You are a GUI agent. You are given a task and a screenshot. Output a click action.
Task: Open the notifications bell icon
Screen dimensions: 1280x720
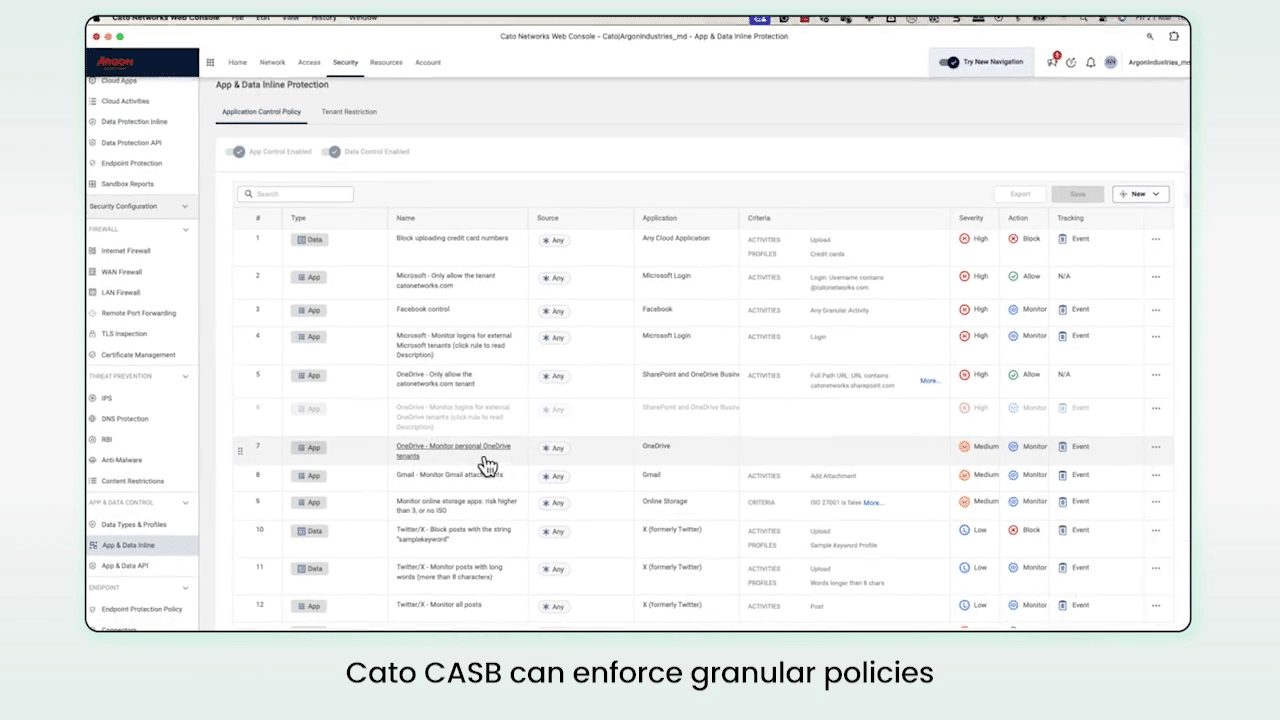click(x=1091, y=62)
